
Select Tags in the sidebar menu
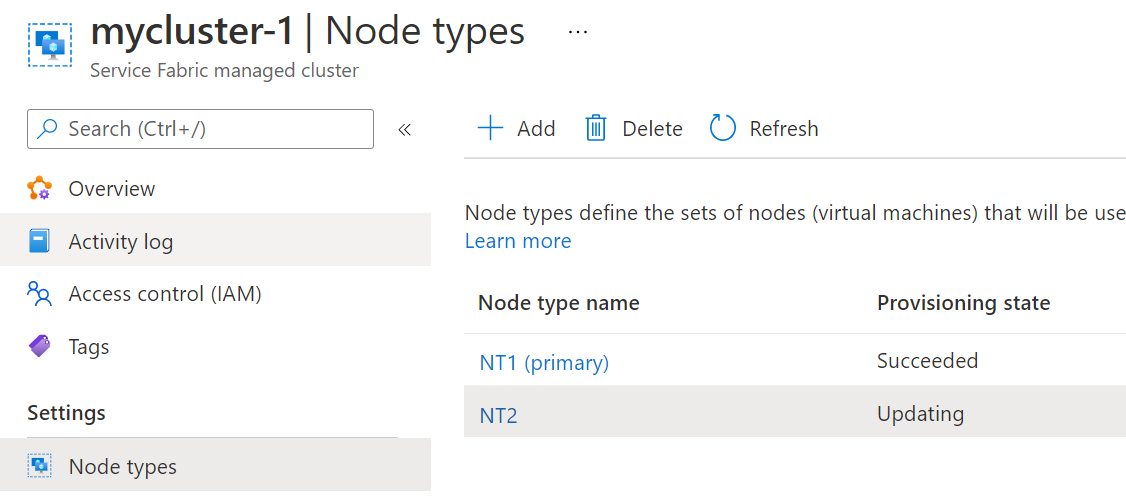tap(89, 347)
